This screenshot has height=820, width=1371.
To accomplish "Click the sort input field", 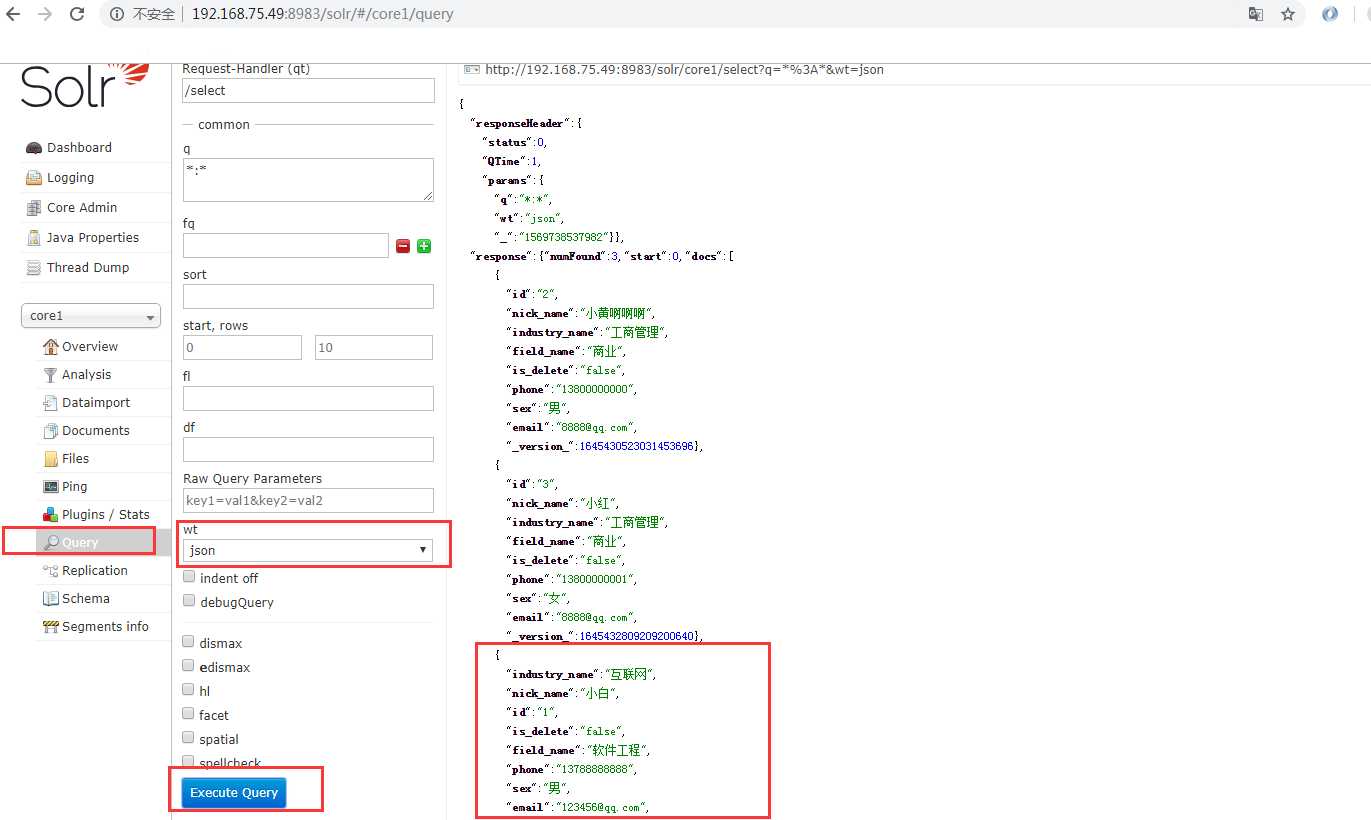I will tap(308, 296).
